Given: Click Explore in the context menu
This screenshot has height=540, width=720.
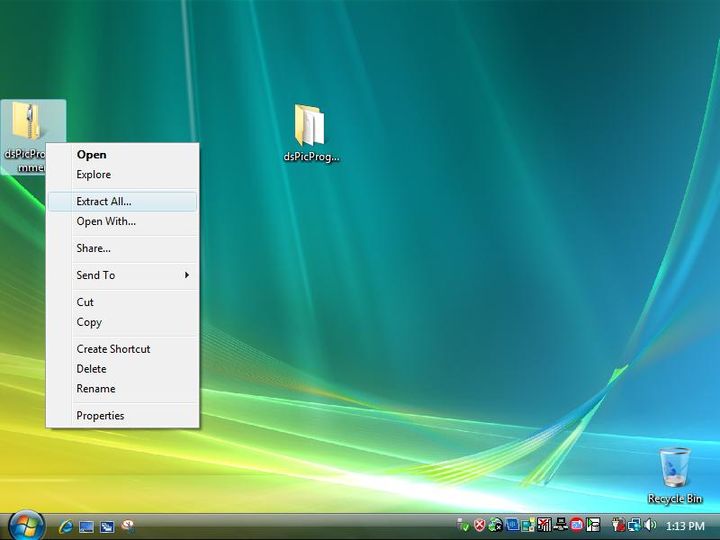Looking at the screenshot, I should click(94, 174).
